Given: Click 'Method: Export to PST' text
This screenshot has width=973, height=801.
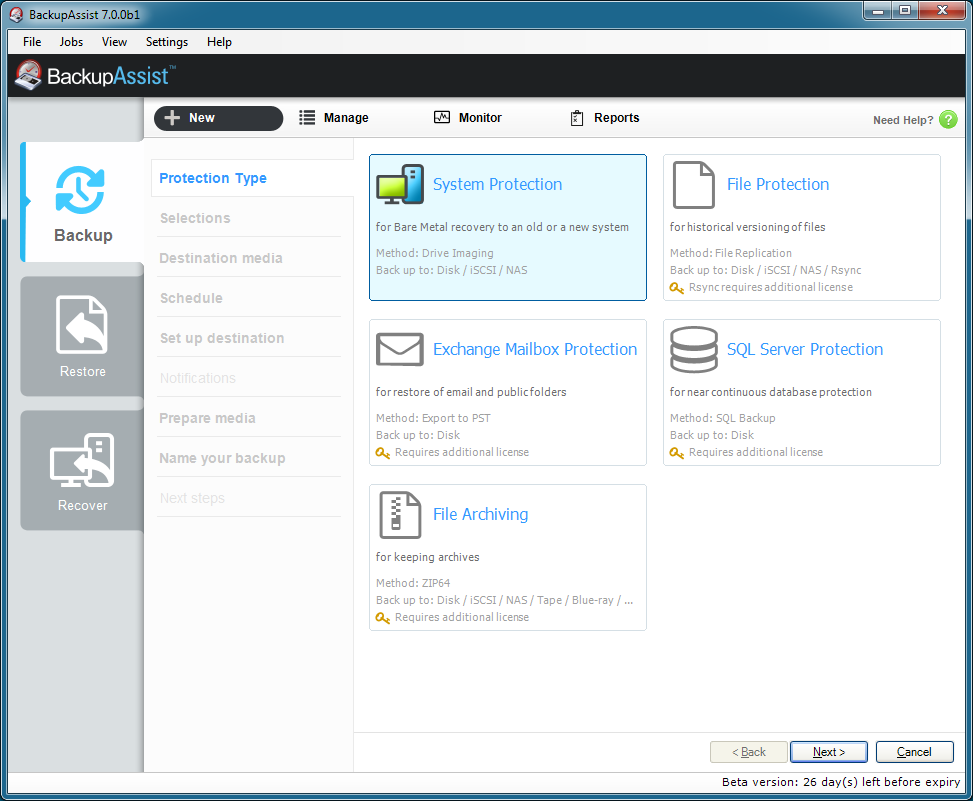Looking at the screenshot, I should (433, 418).
